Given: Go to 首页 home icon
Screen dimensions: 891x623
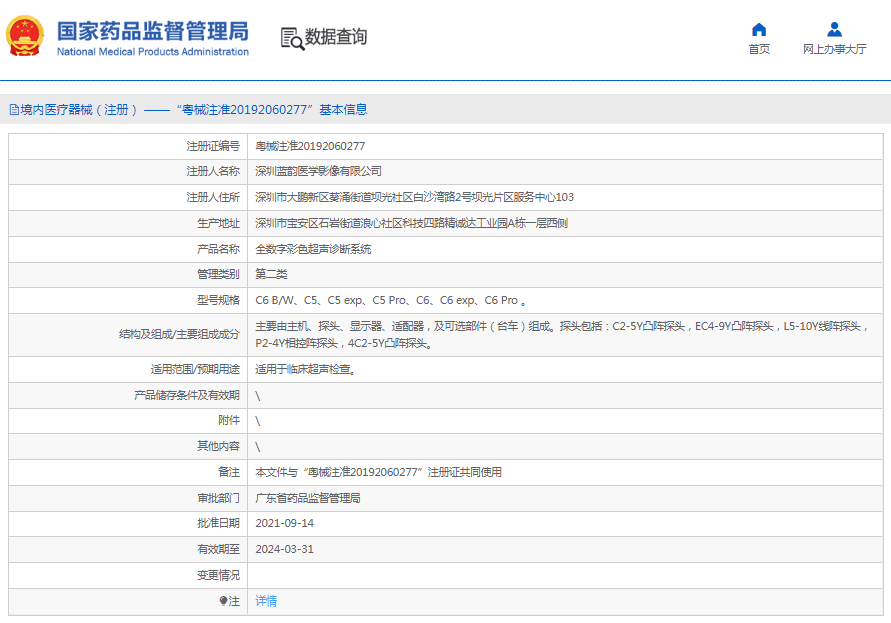Looking at the screenshot, I should [759, 29].
